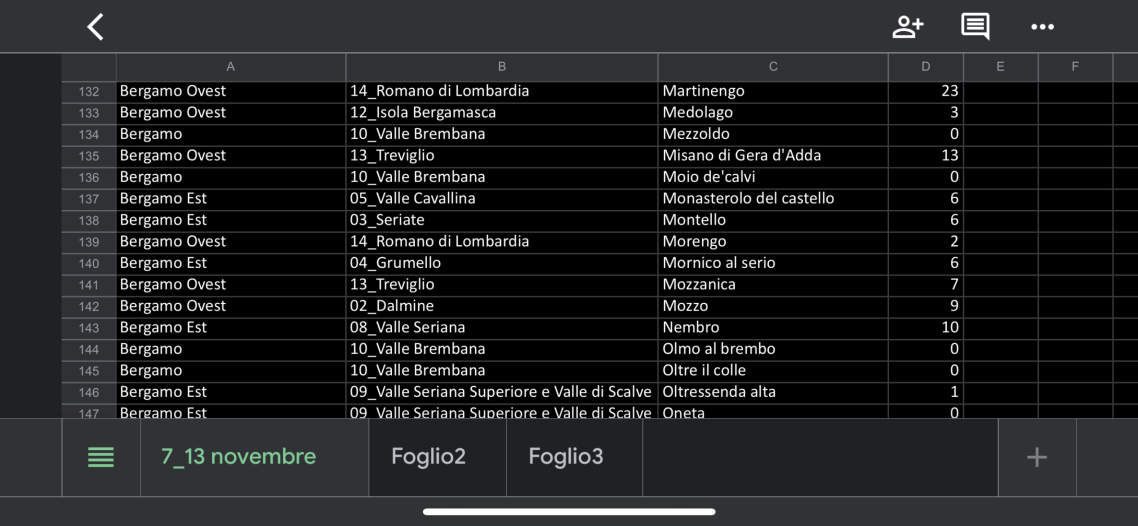1138x526 pixels.
Task: Switch to the Foglio2 sheet tab
Action: (428, 457)
